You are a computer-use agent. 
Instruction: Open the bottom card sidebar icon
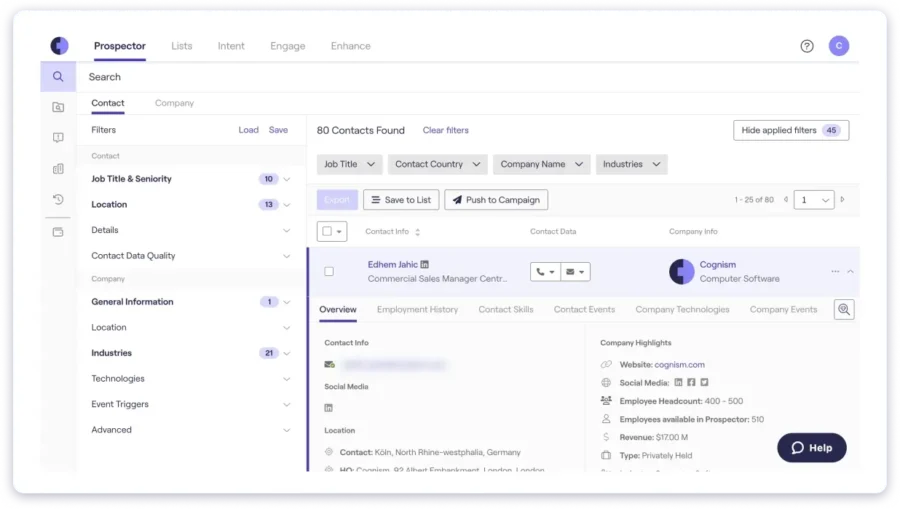[58, 232]
